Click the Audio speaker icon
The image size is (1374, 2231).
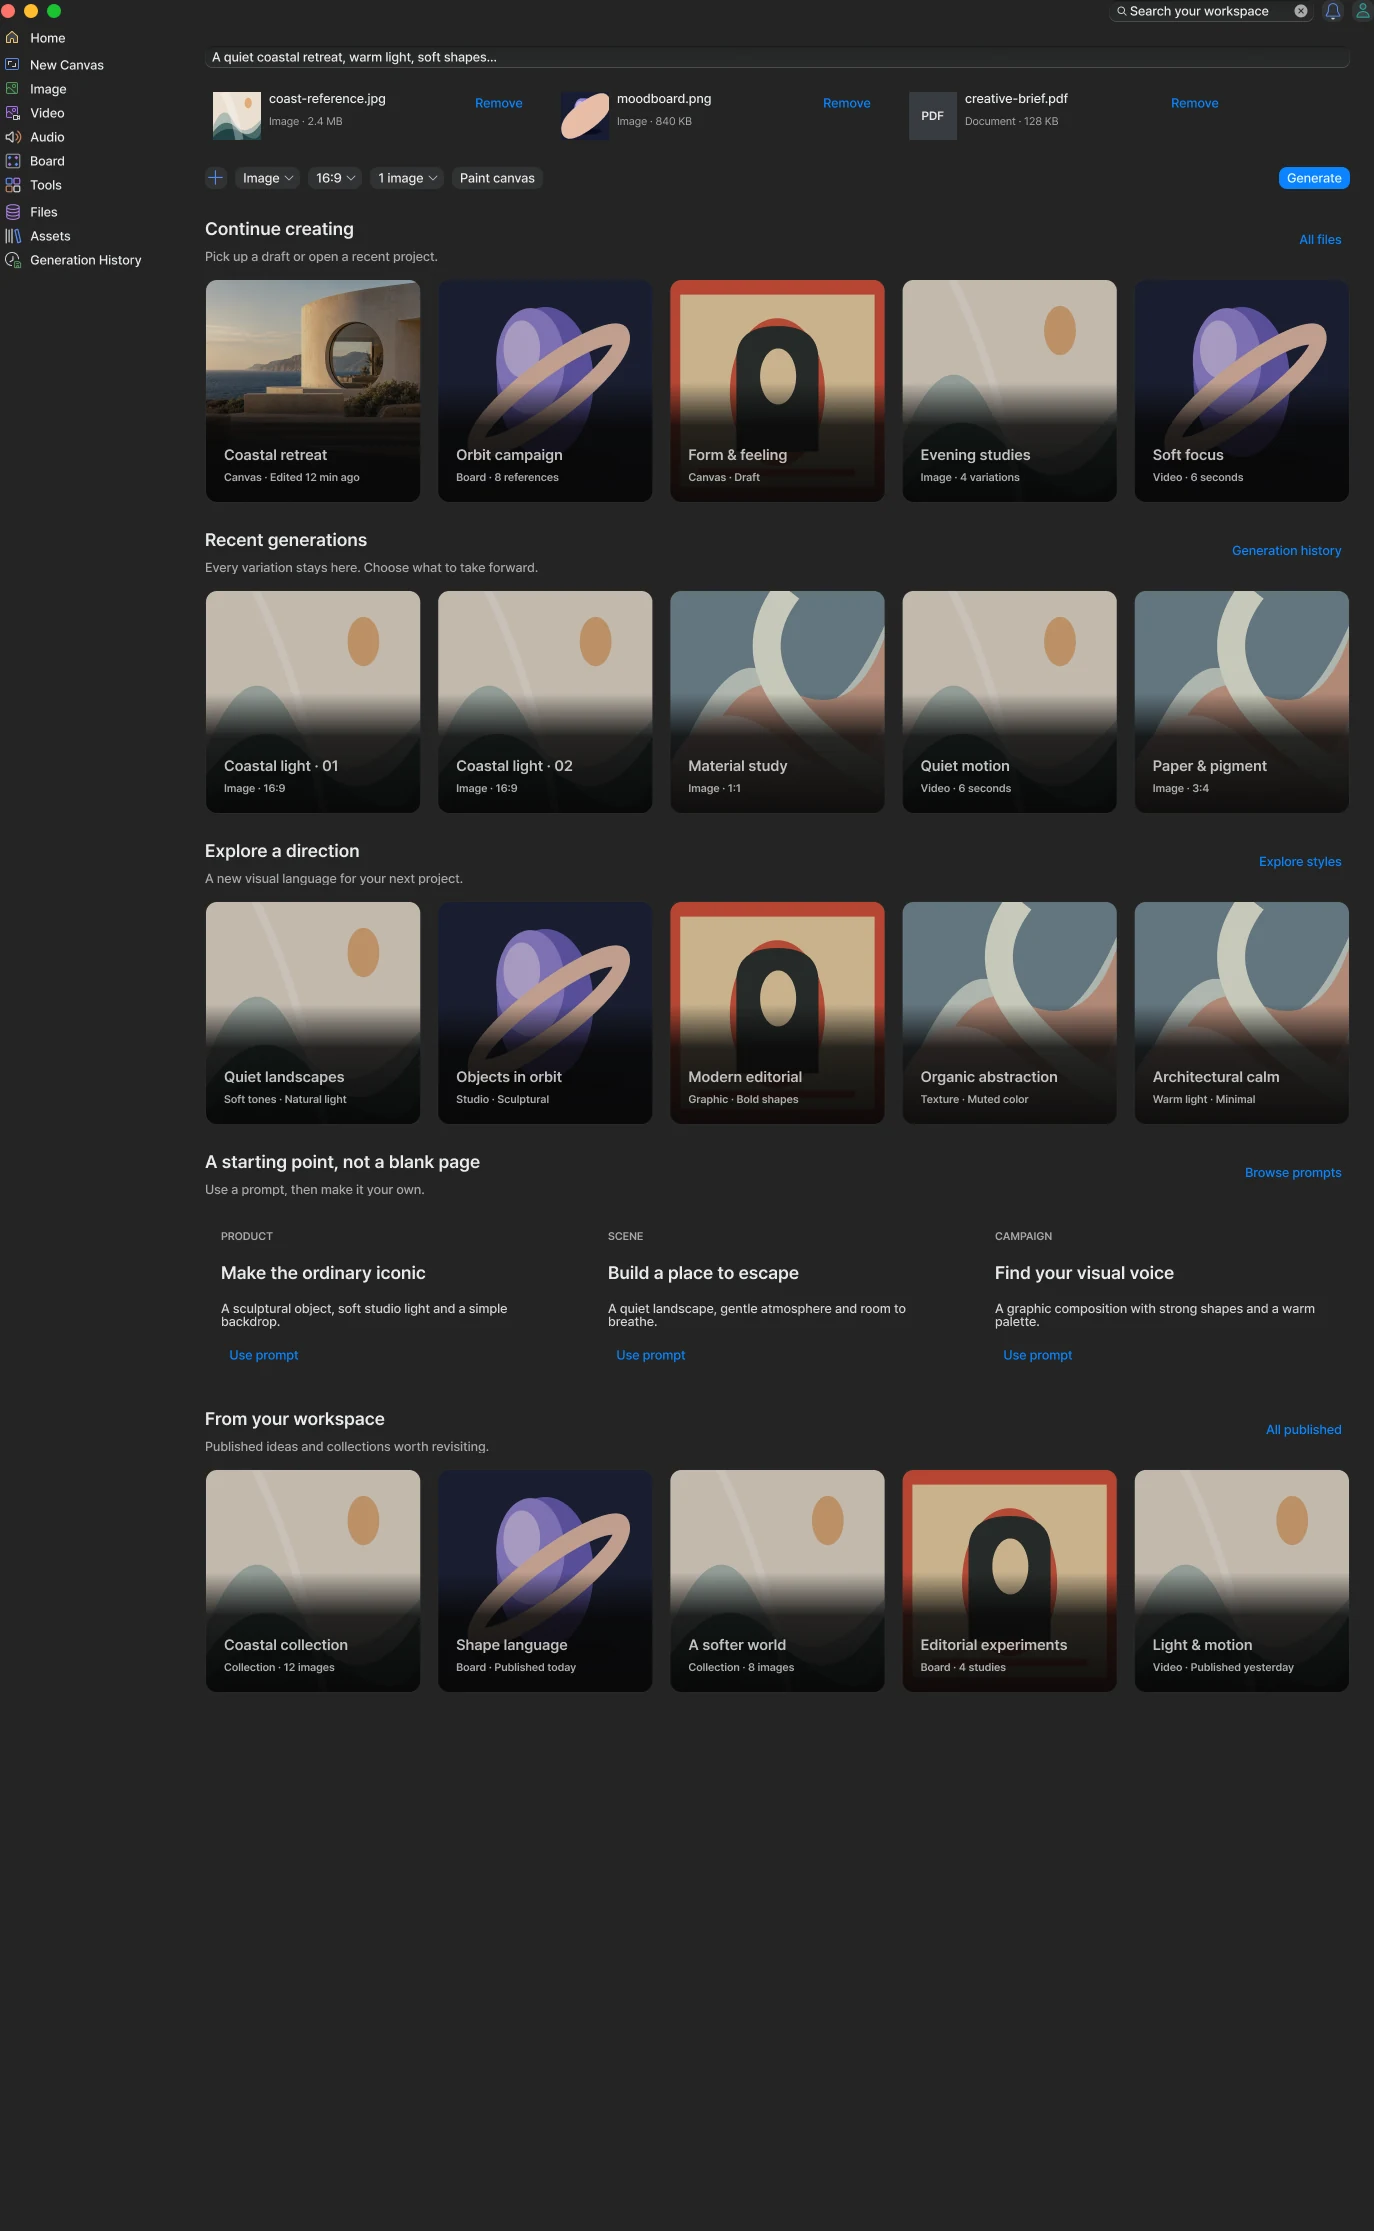coord(12,137)
